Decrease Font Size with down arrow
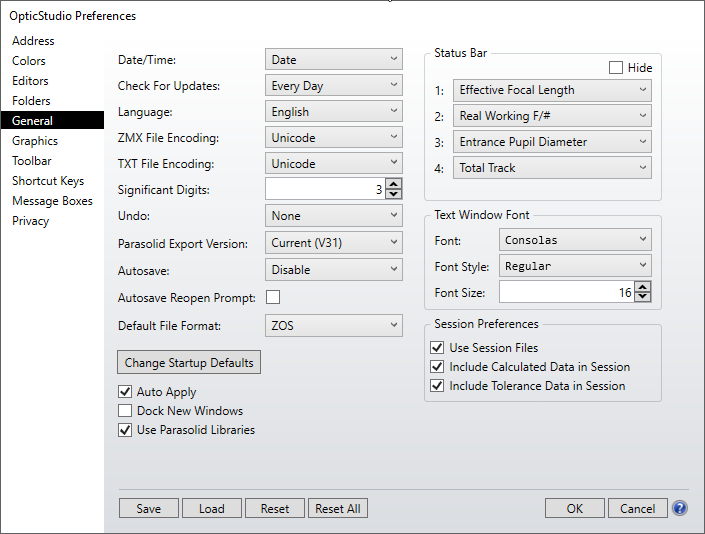The image size is (705, 534). pos(642,297)
